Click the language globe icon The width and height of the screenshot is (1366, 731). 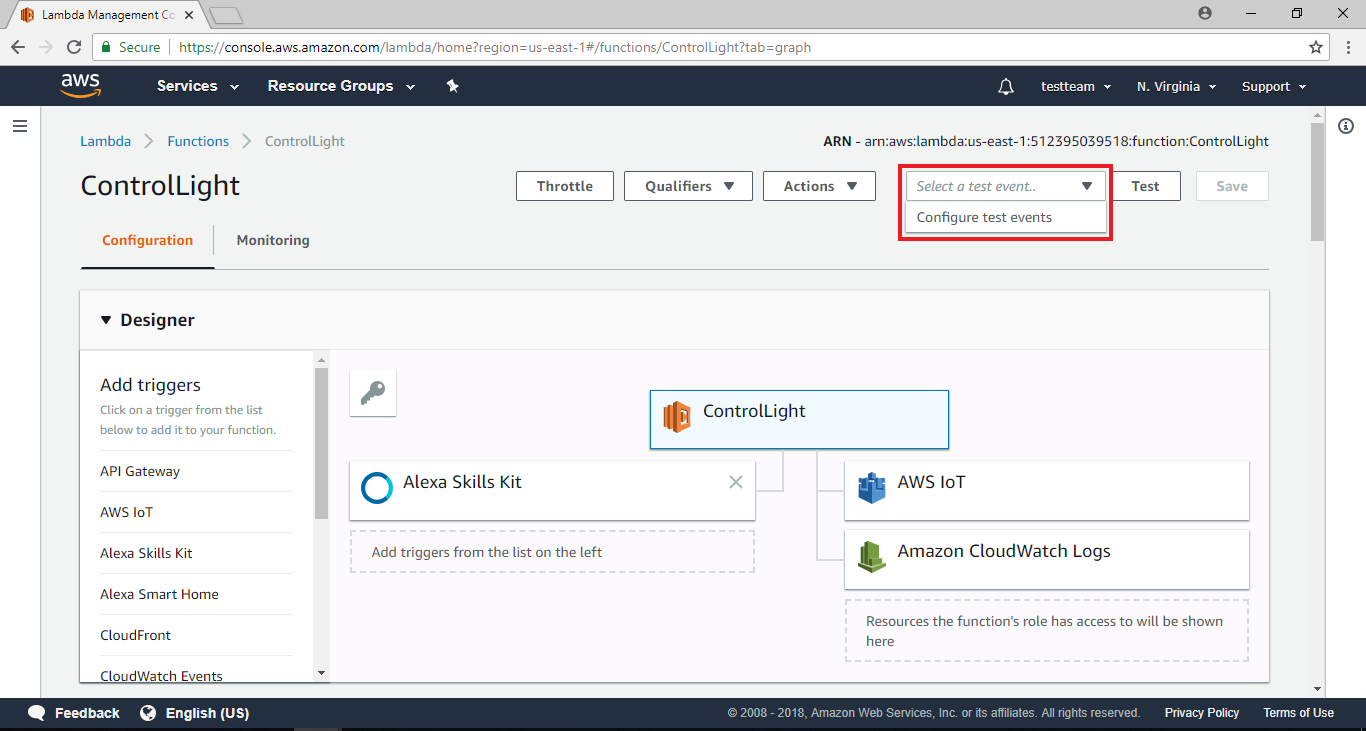148,713
